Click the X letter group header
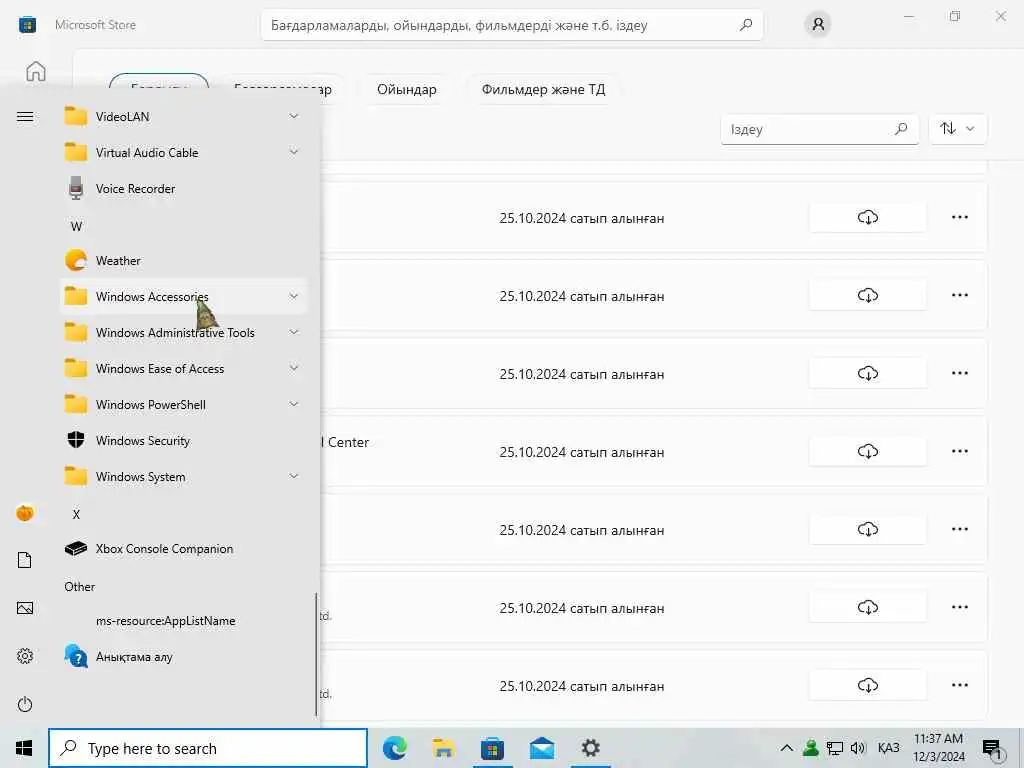Viewport: 1024px width, 768px height. tap(76, 514)
